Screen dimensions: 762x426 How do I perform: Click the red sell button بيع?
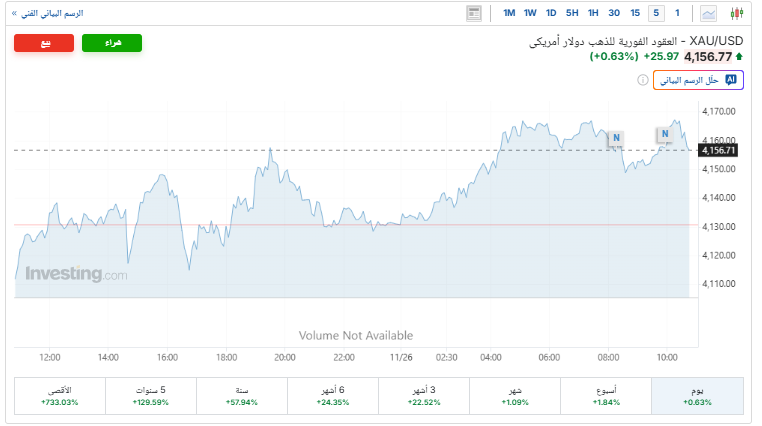(x=44, y=43)
